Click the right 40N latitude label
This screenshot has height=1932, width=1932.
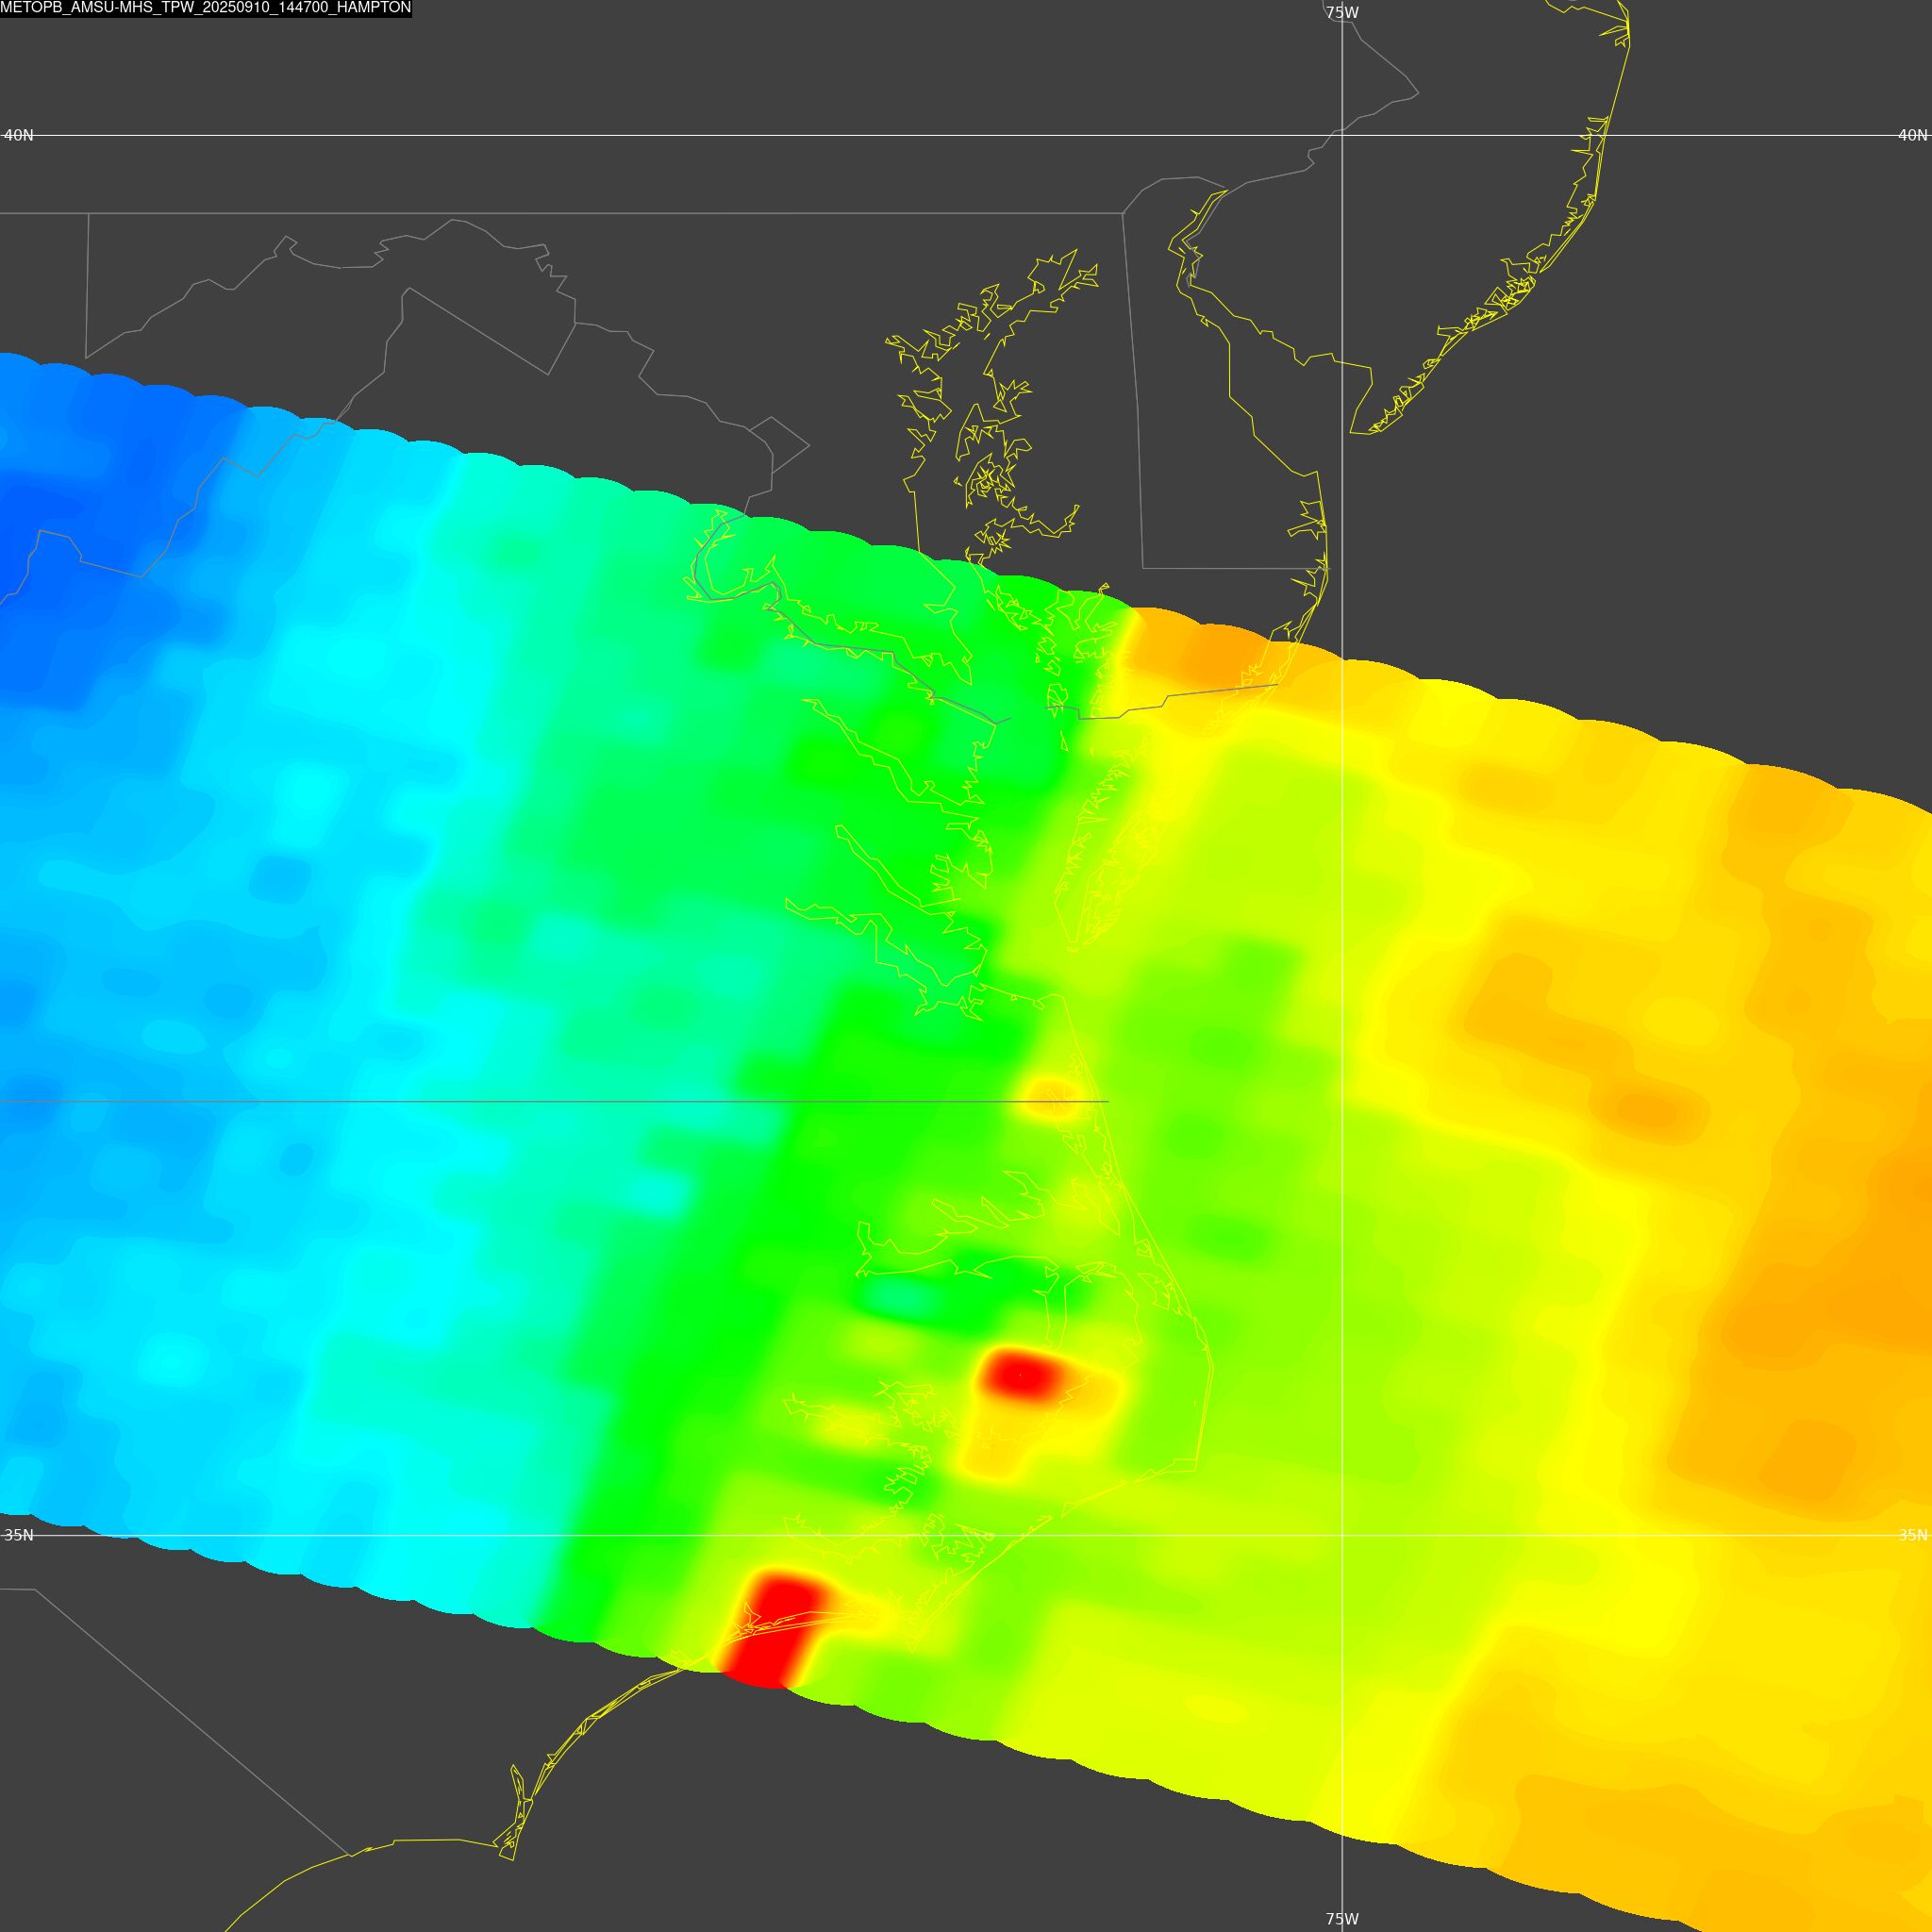(x=1913, y=135)
